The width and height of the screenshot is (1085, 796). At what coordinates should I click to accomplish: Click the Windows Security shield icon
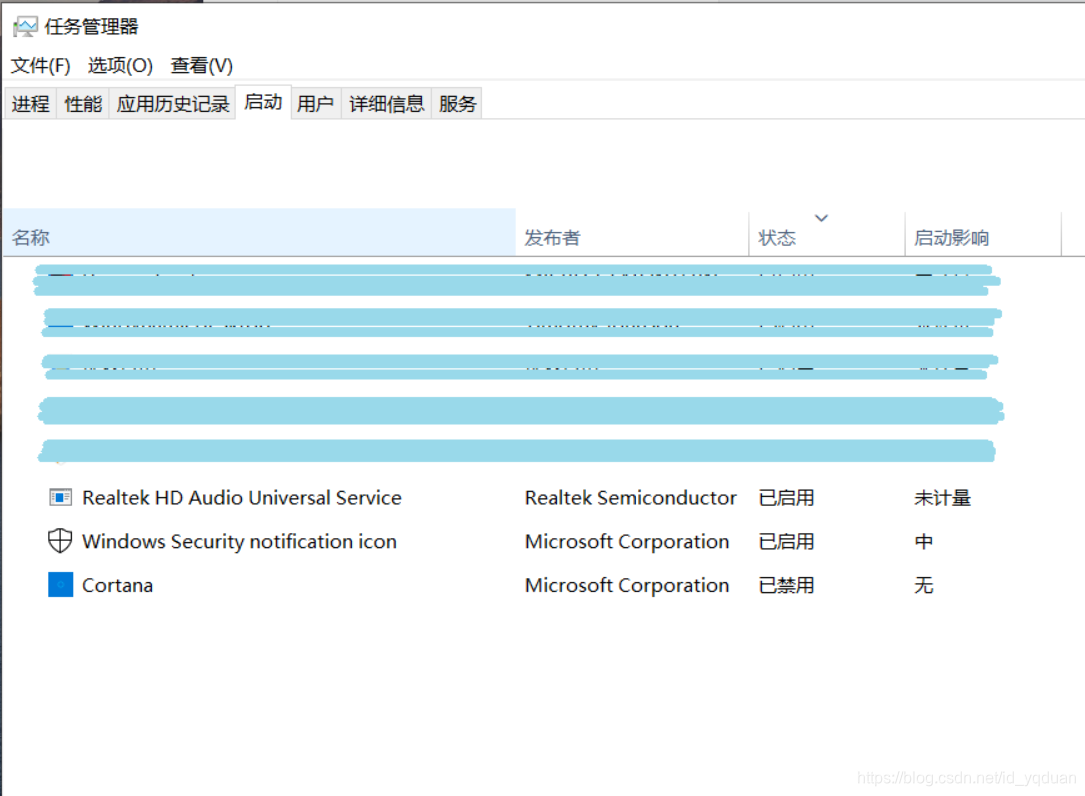coord(60,541)
